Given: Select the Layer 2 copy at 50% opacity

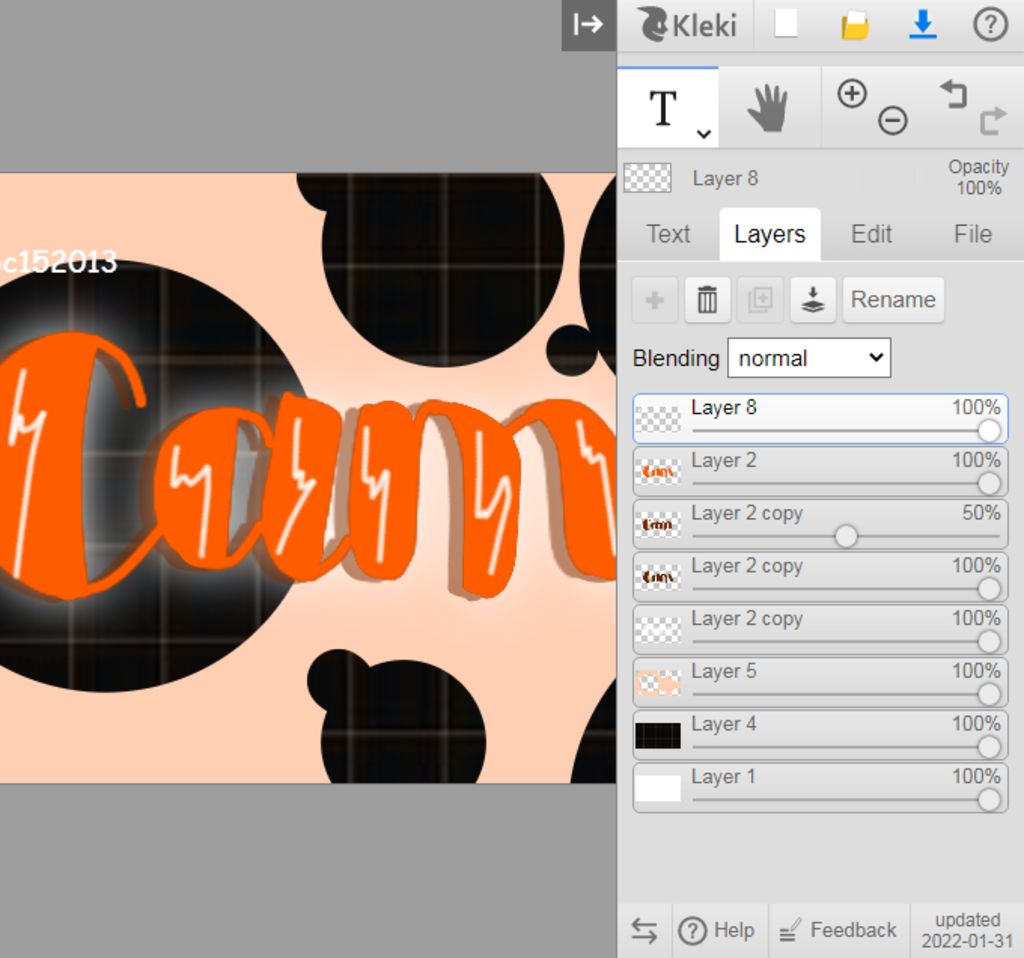Looking at the screenshot, I should coord(820,524).
